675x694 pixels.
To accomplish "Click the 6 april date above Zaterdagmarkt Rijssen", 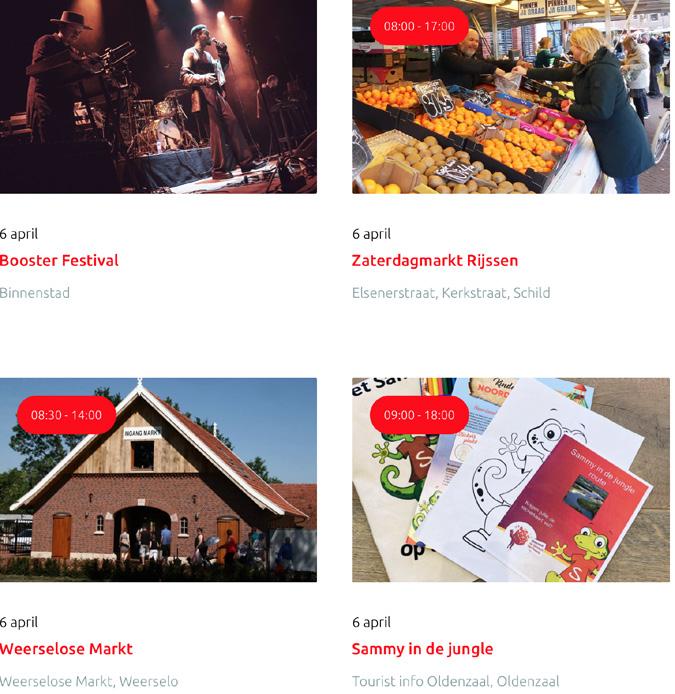I will [371, 234].
